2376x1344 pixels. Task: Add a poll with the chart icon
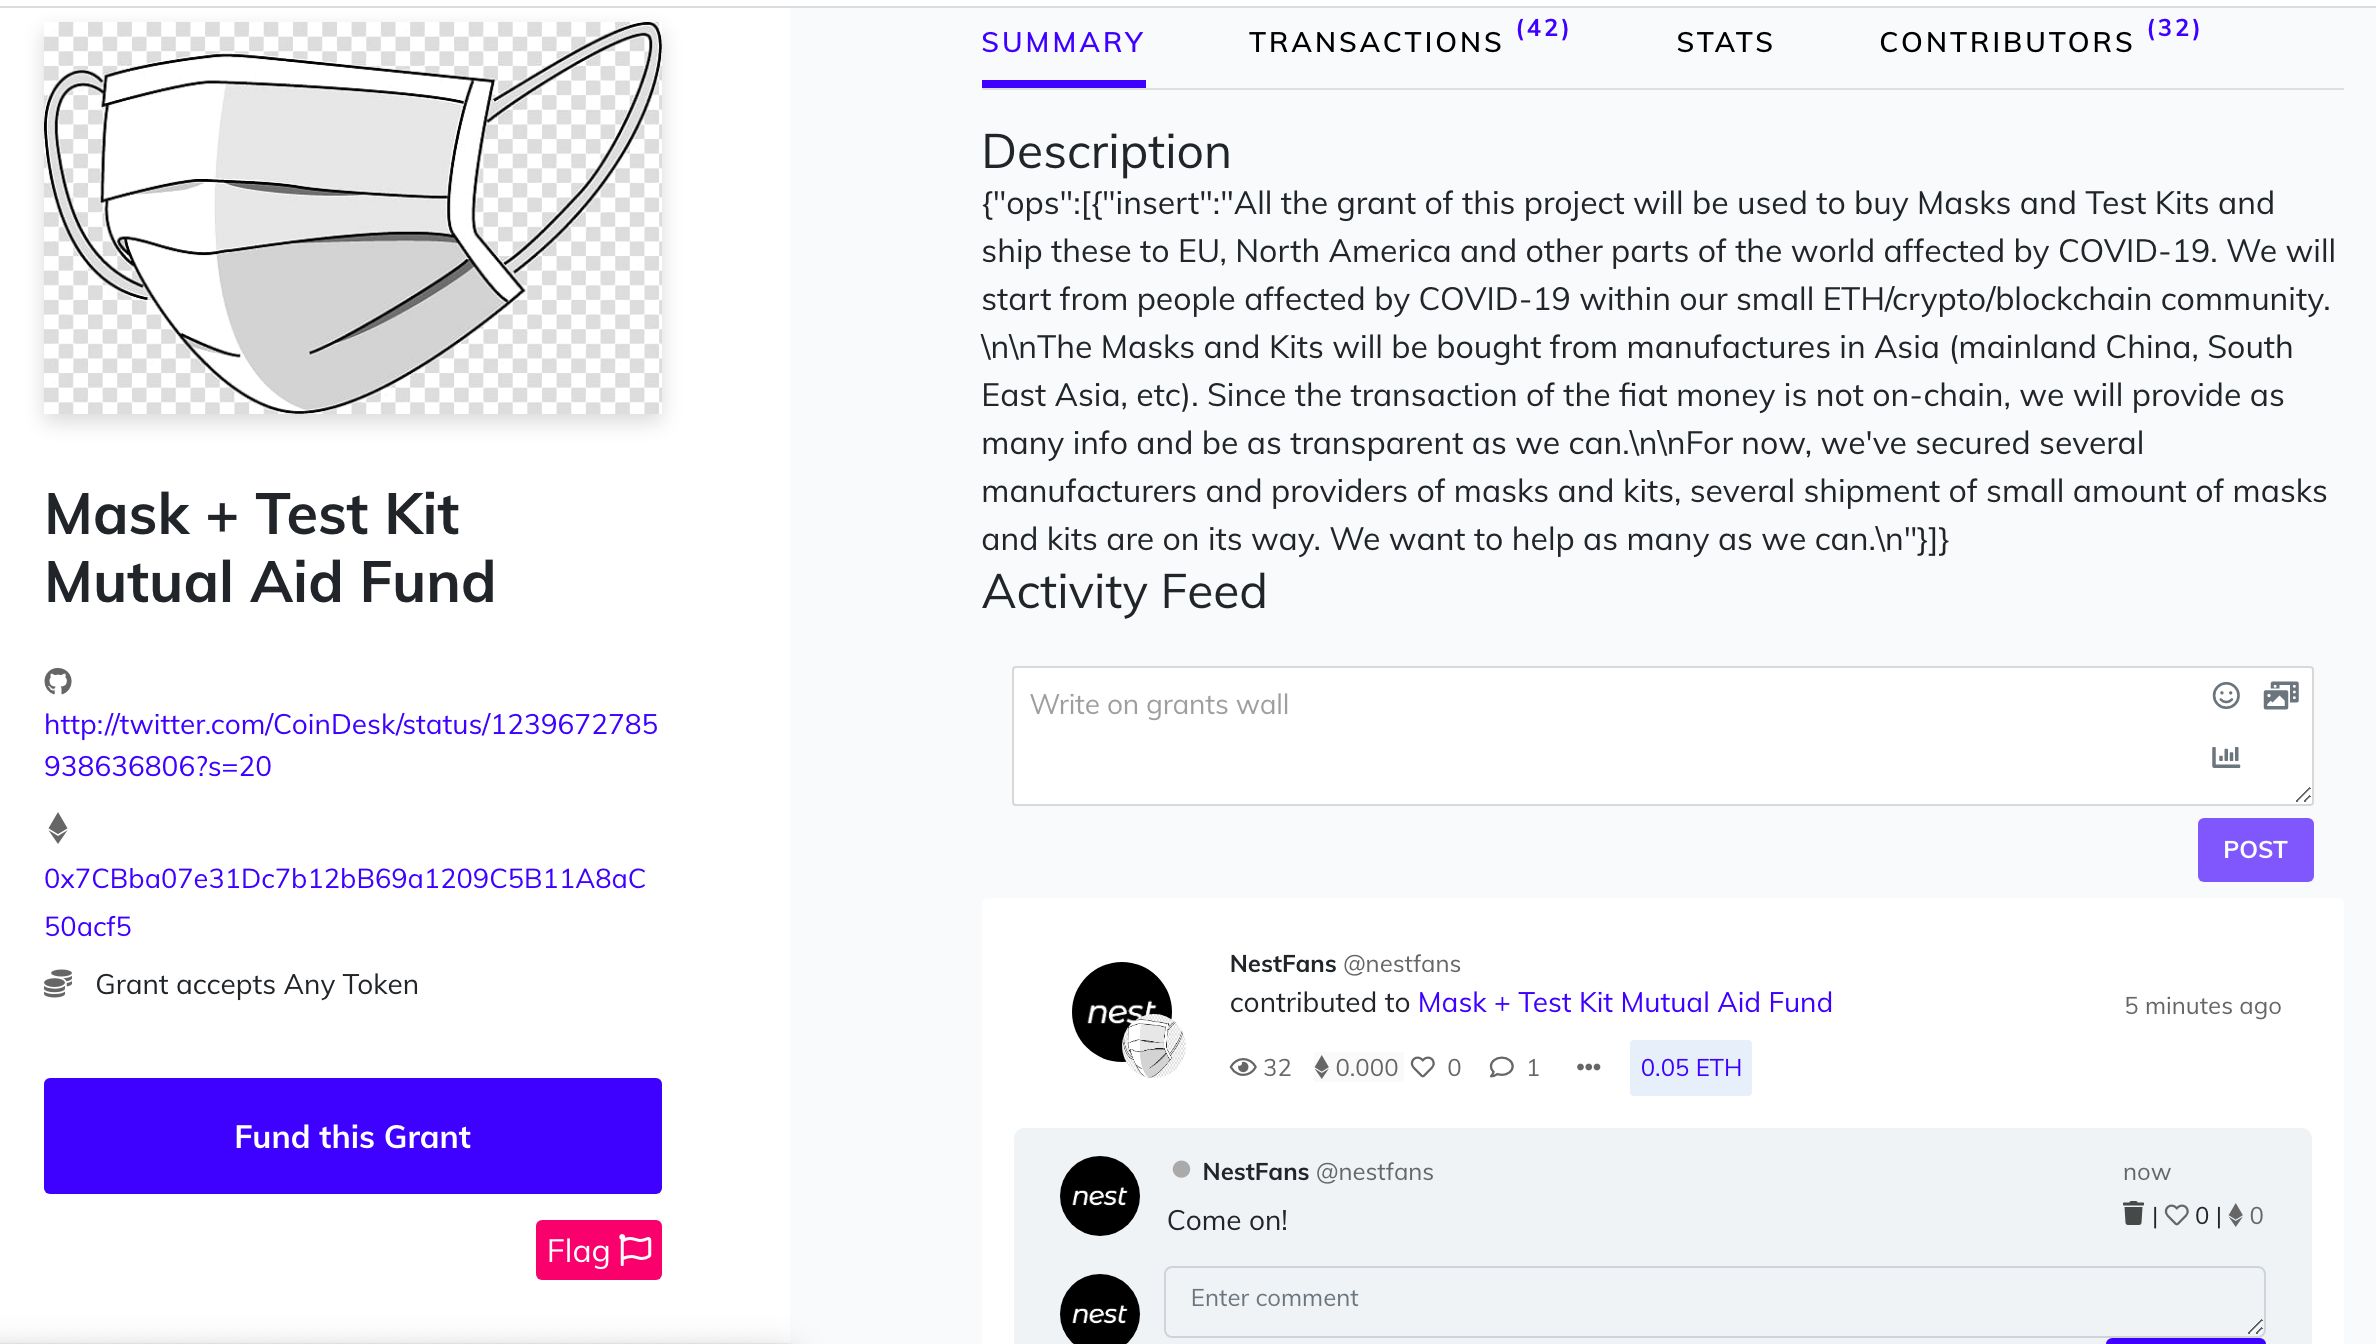point(2225,756)
